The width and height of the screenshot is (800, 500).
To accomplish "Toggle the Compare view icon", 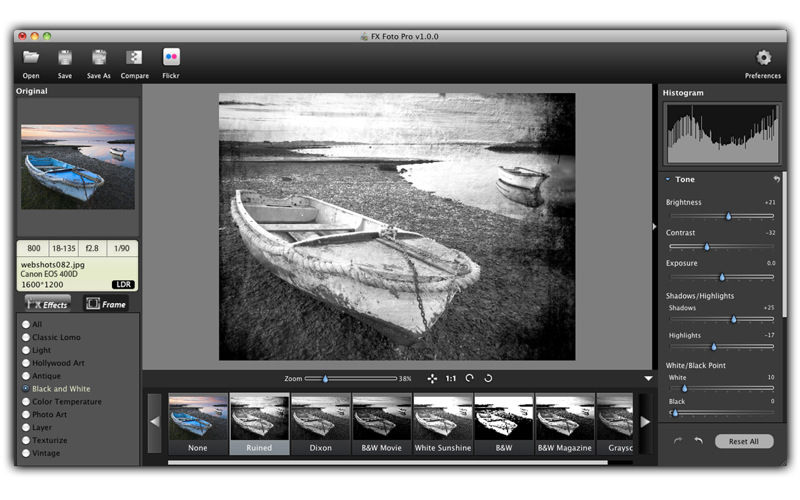I will tap(134, 57).
